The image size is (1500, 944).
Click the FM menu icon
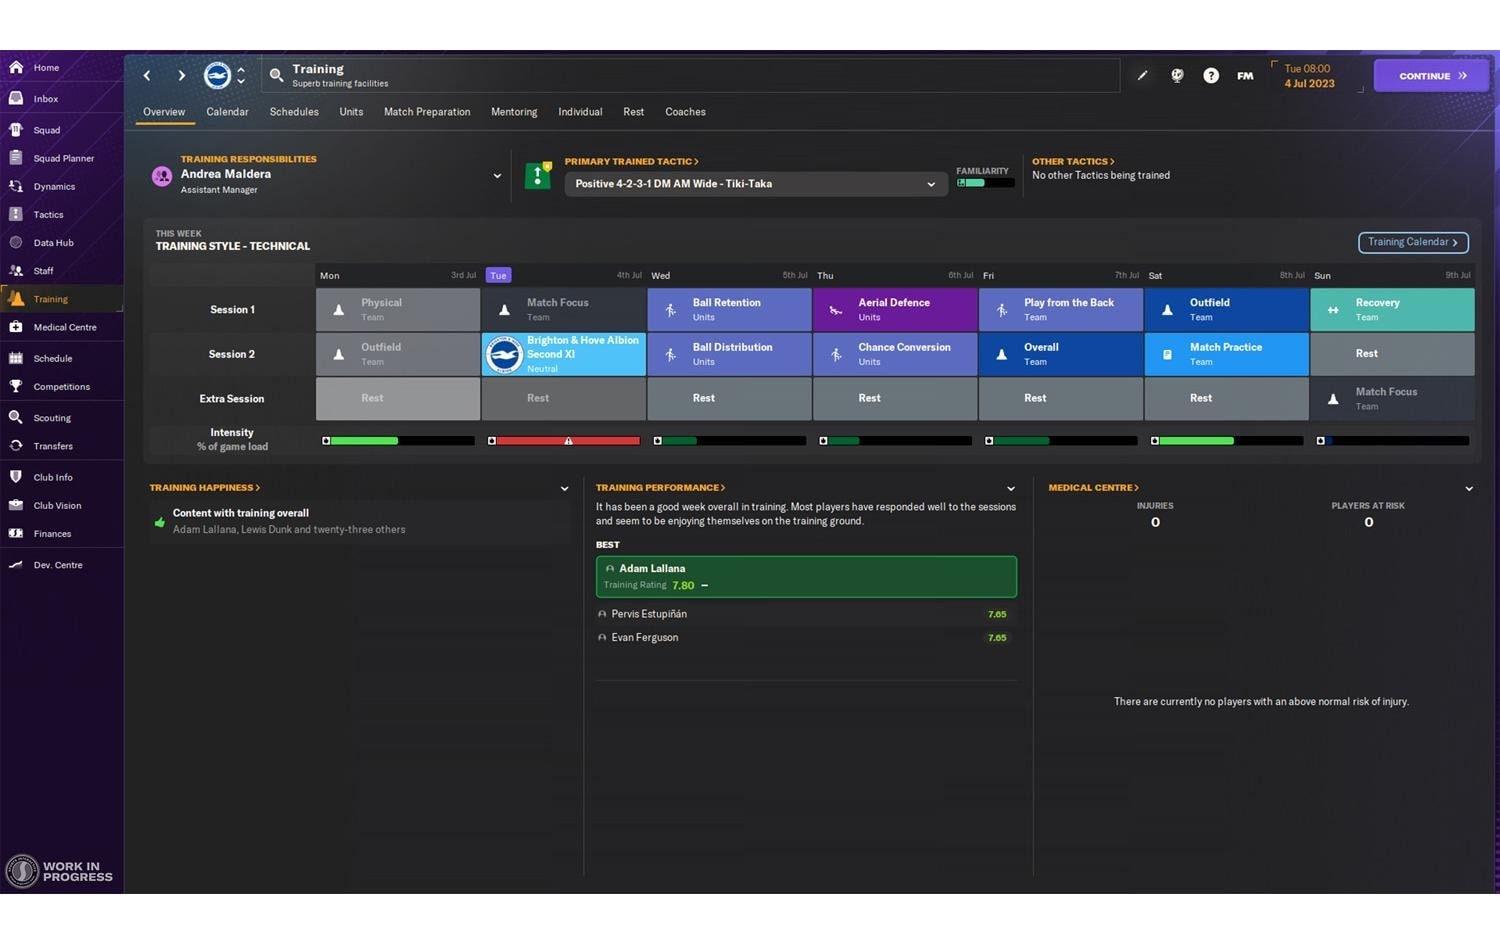(1244, 76)
